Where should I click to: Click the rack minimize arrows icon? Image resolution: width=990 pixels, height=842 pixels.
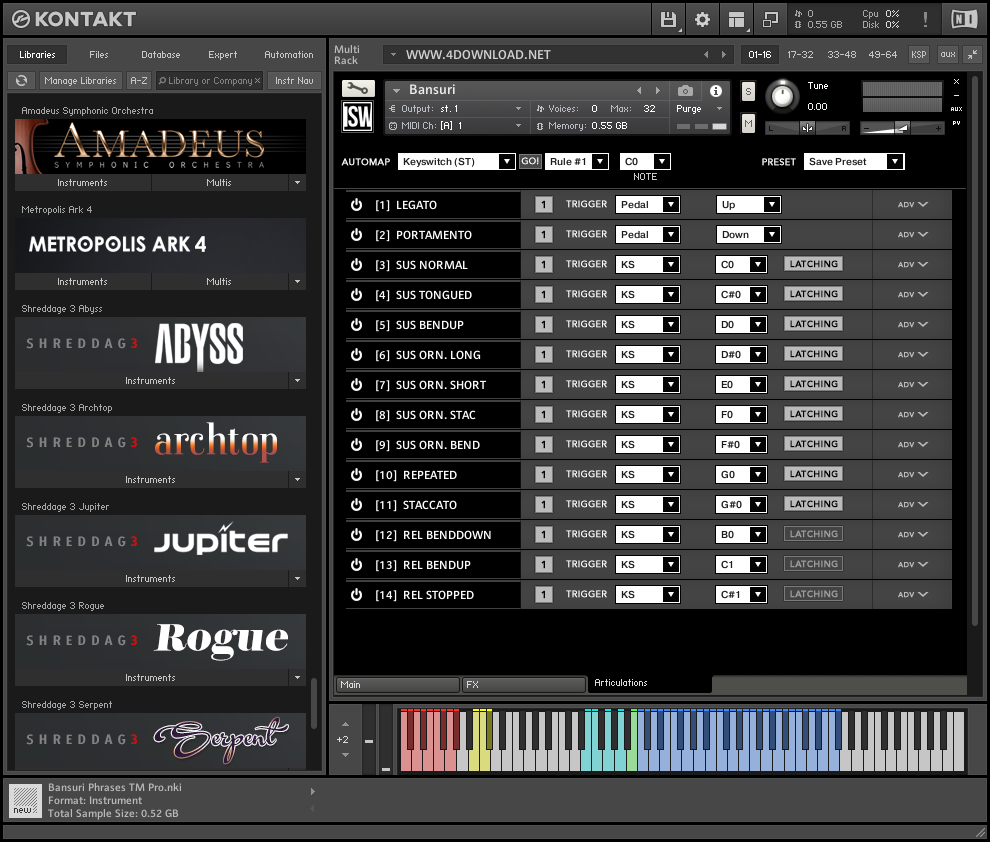pos(972,55)
